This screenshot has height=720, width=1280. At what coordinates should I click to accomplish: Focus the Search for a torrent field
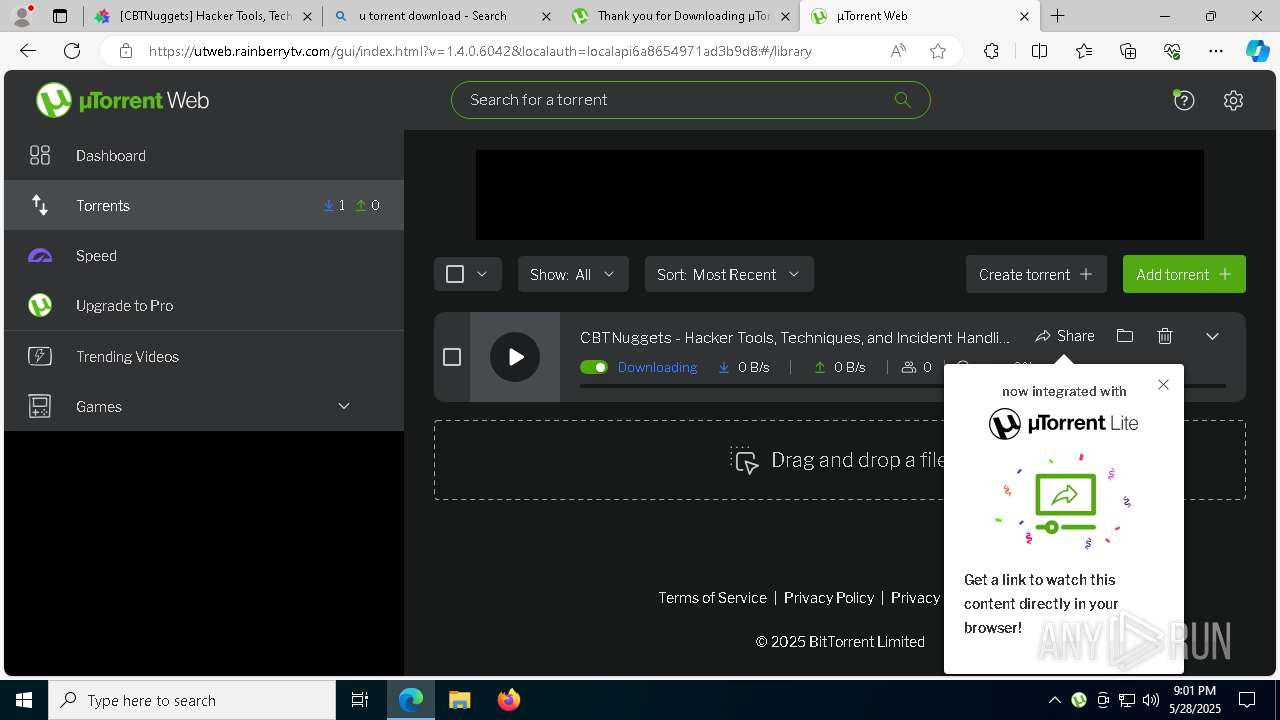point(690,100)
